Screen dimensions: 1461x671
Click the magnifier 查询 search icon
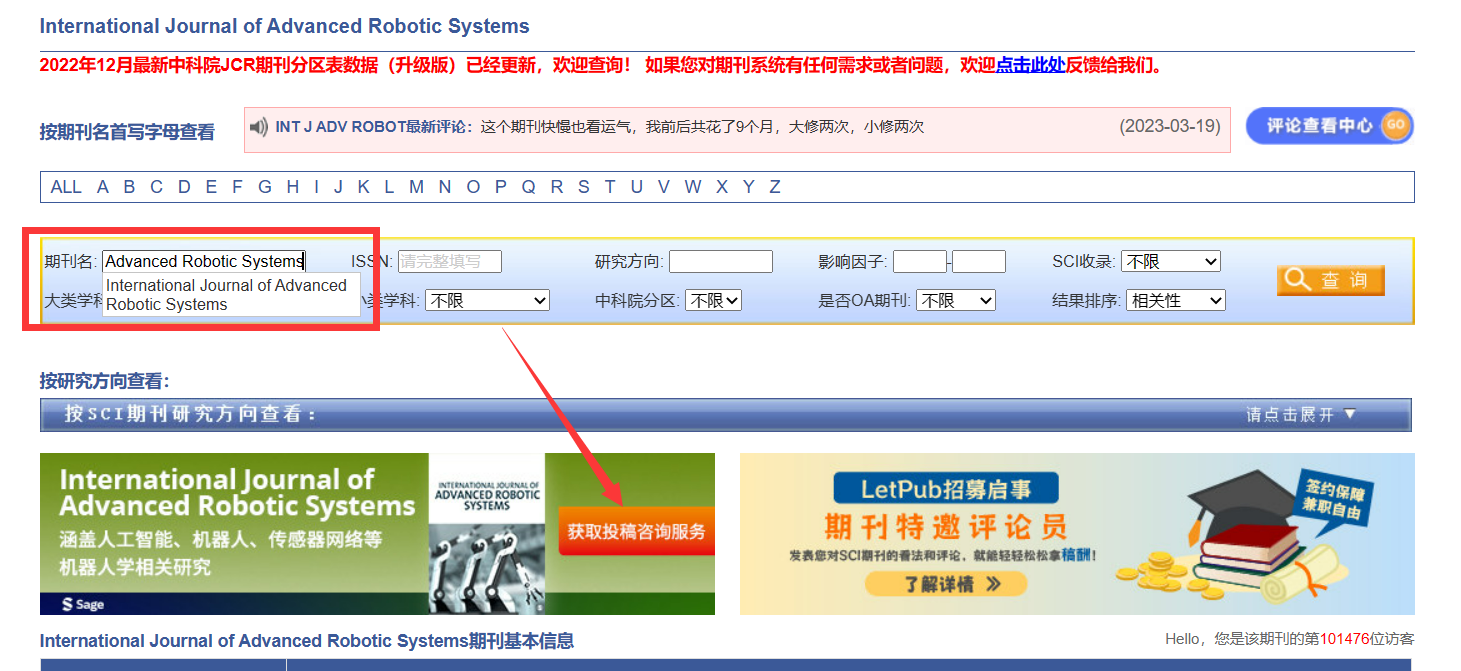click(1330, 280)
